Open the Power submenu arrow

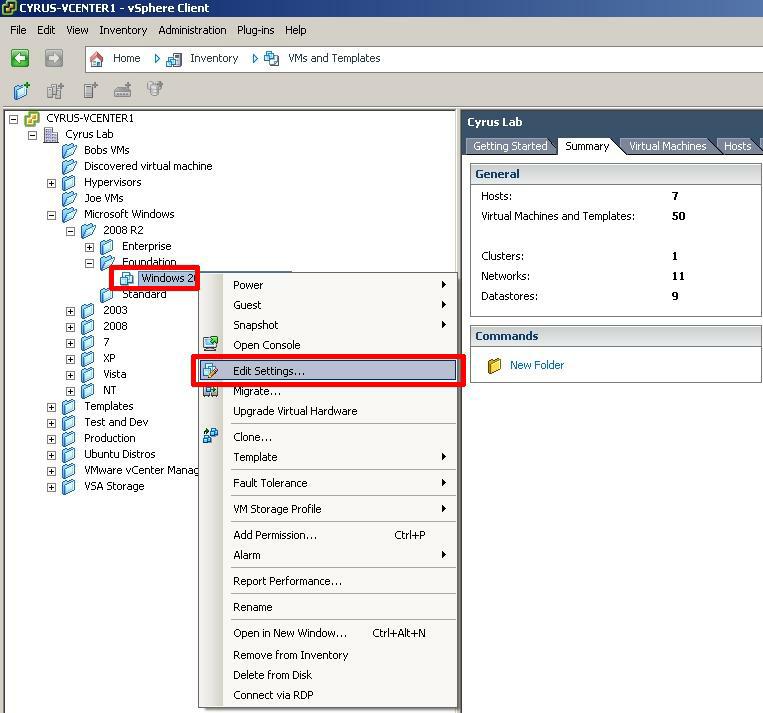444,284
